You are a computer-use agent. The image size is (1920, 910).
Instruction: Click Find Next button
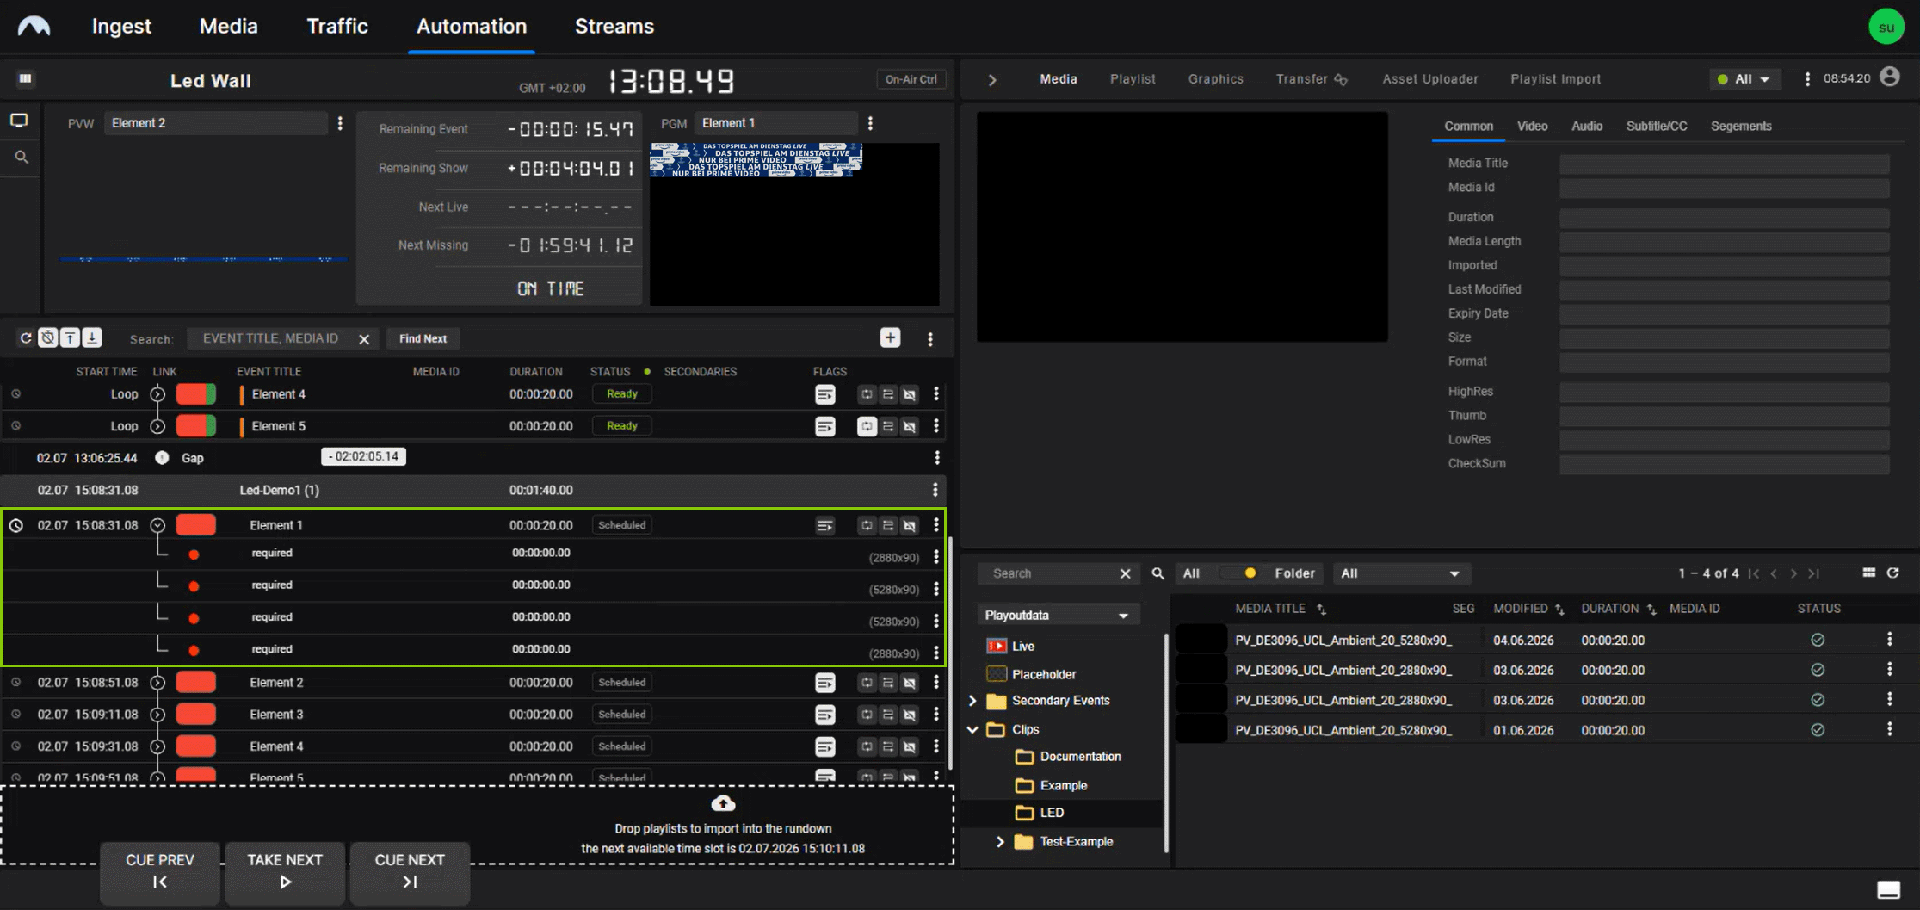pyautogui.click(x=423, y=339)
